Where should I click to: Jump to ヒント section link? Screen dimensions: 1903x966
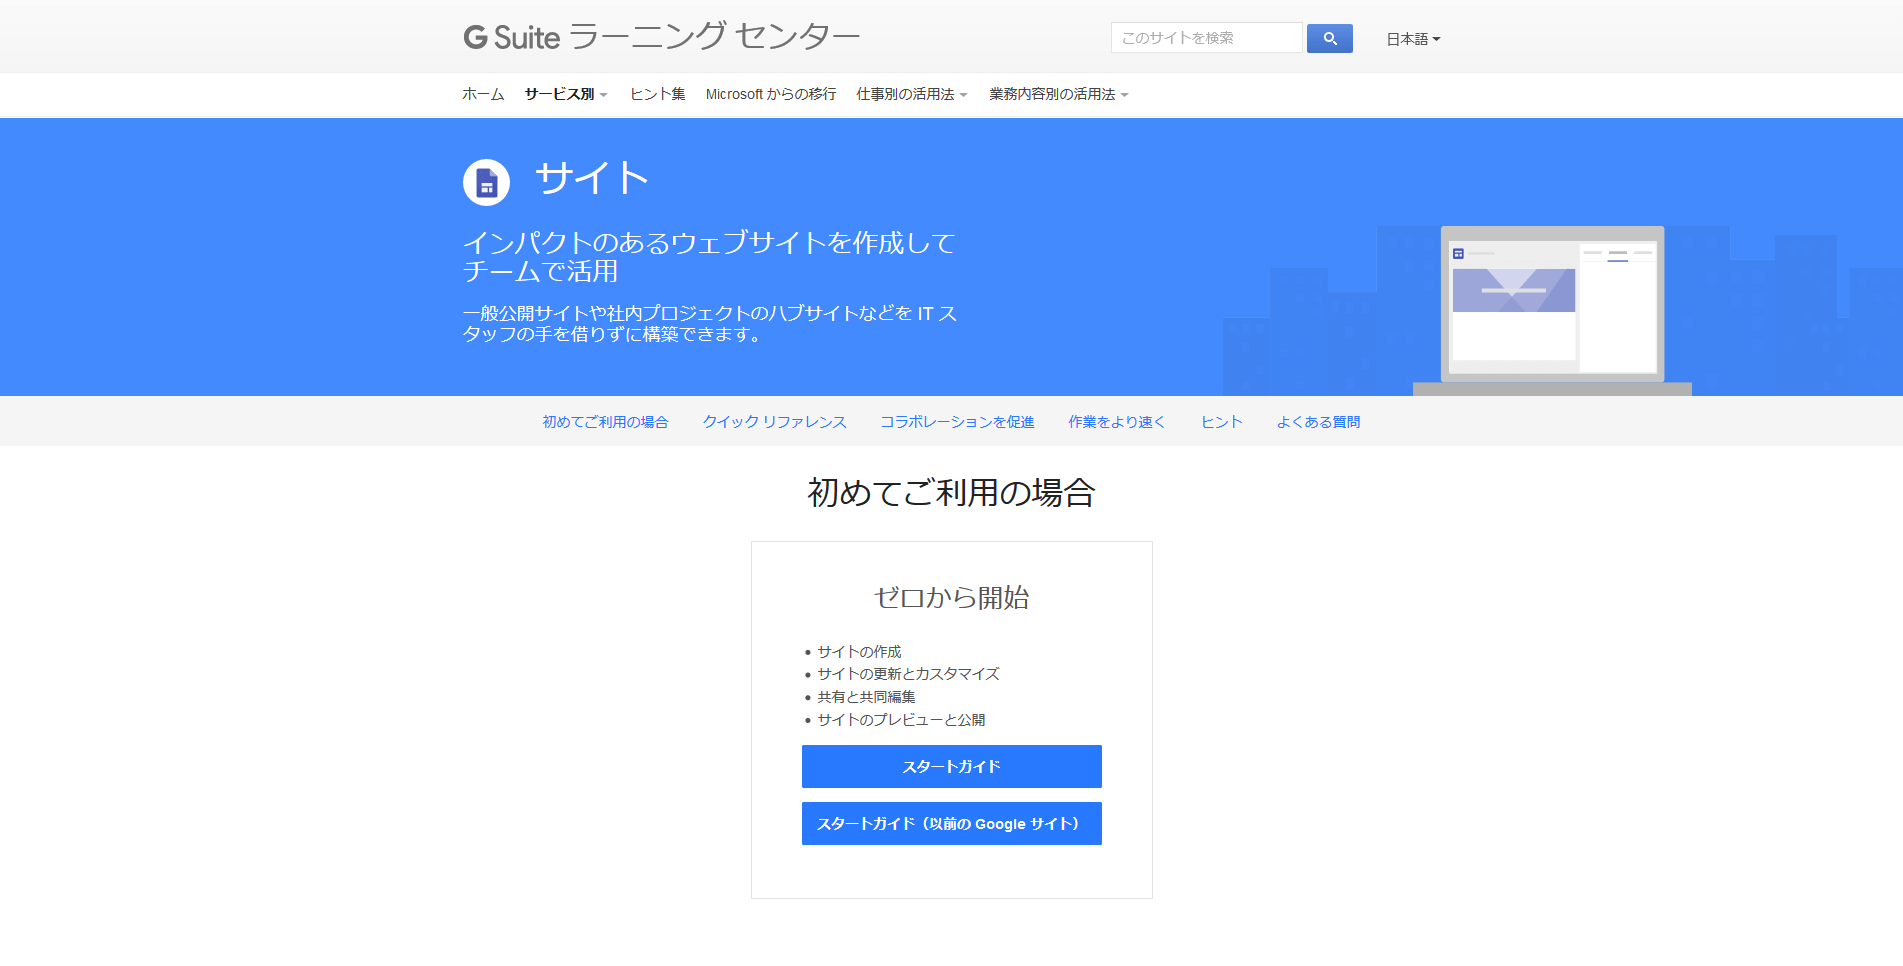[1221, 422]
